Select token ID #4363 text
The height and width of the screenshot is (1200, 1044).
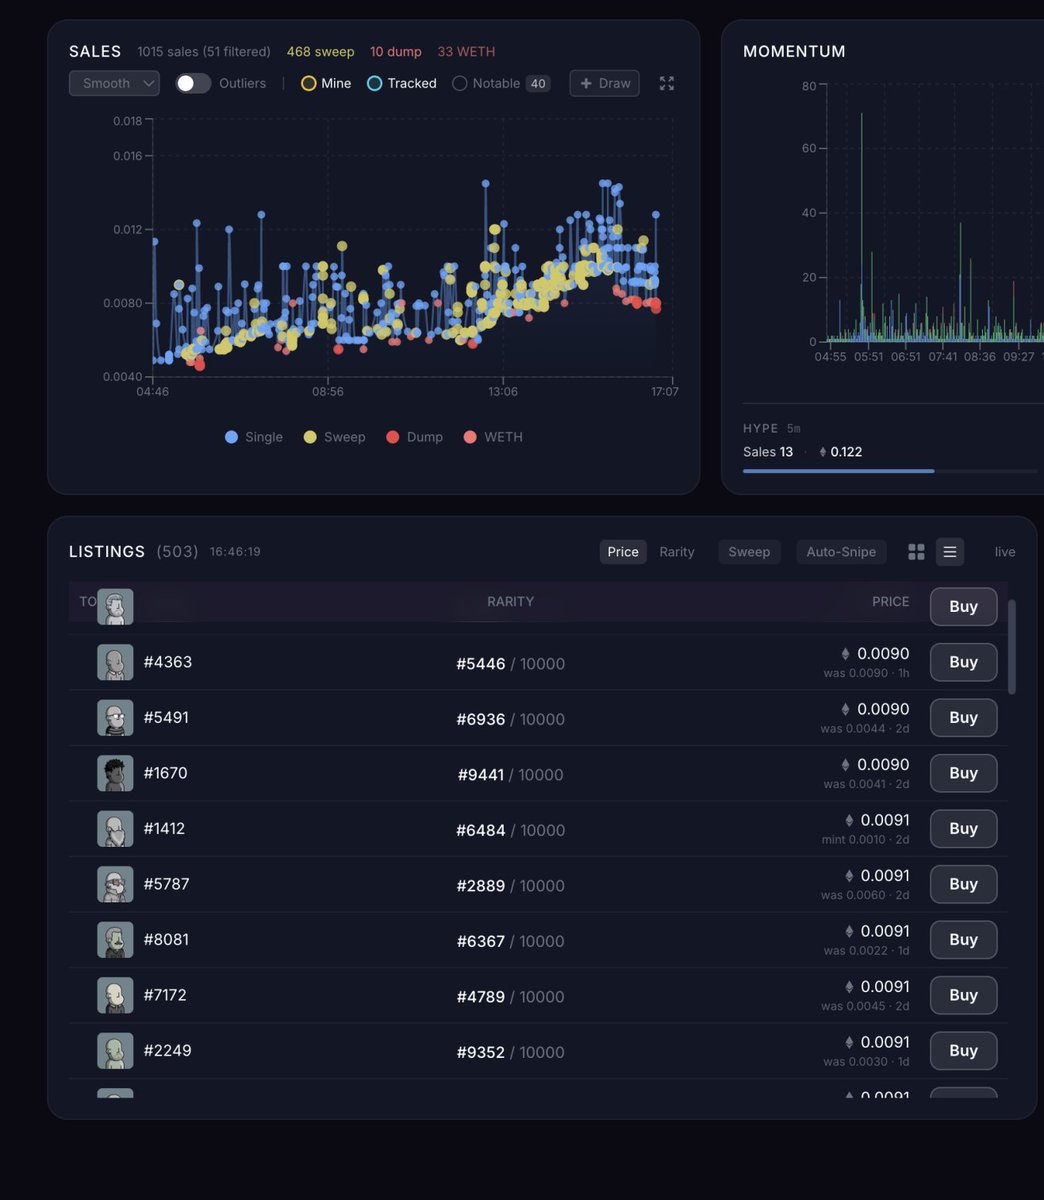[x=168, y=662]
